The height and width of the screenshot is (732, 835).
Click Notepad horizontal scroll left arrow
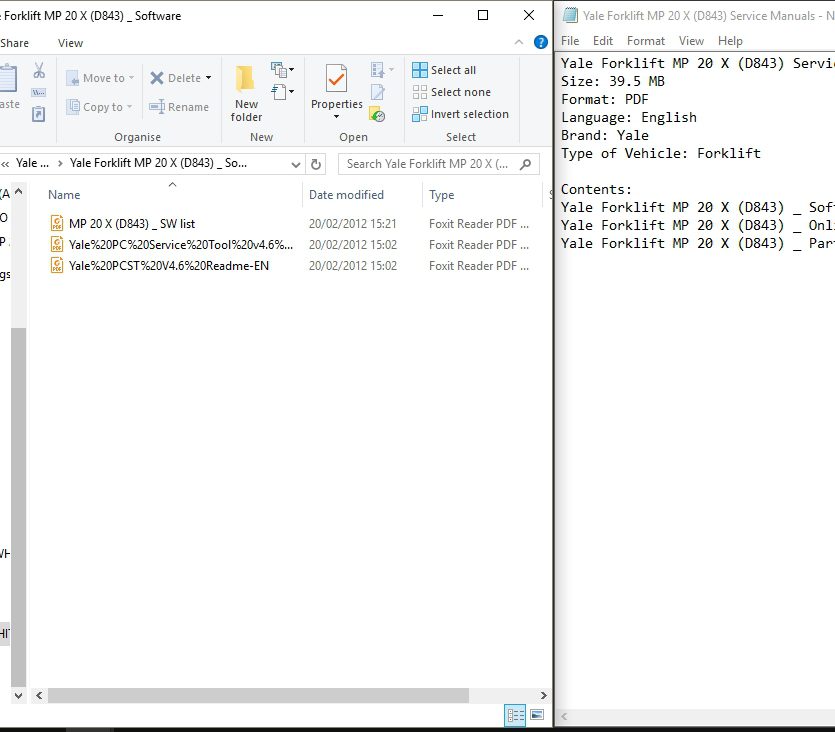click(x=564, y=717)
